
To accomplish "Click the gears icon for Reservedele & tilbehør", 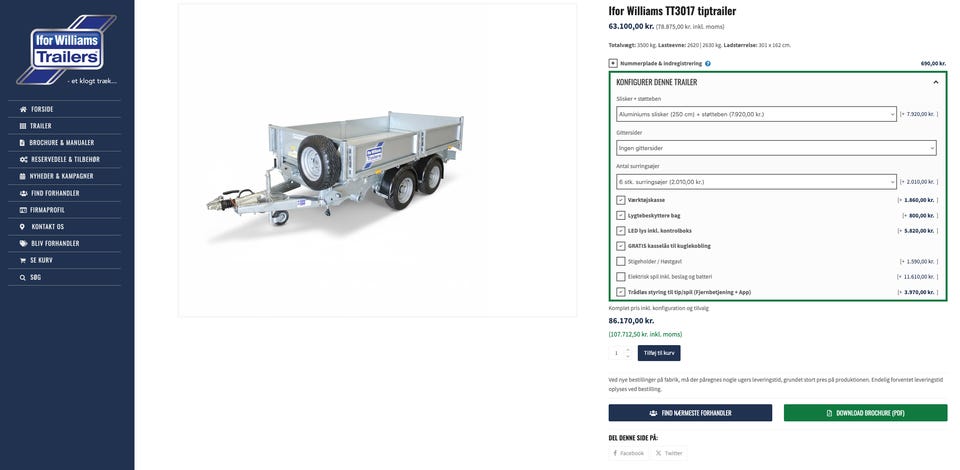I will (x=23, y=159).
